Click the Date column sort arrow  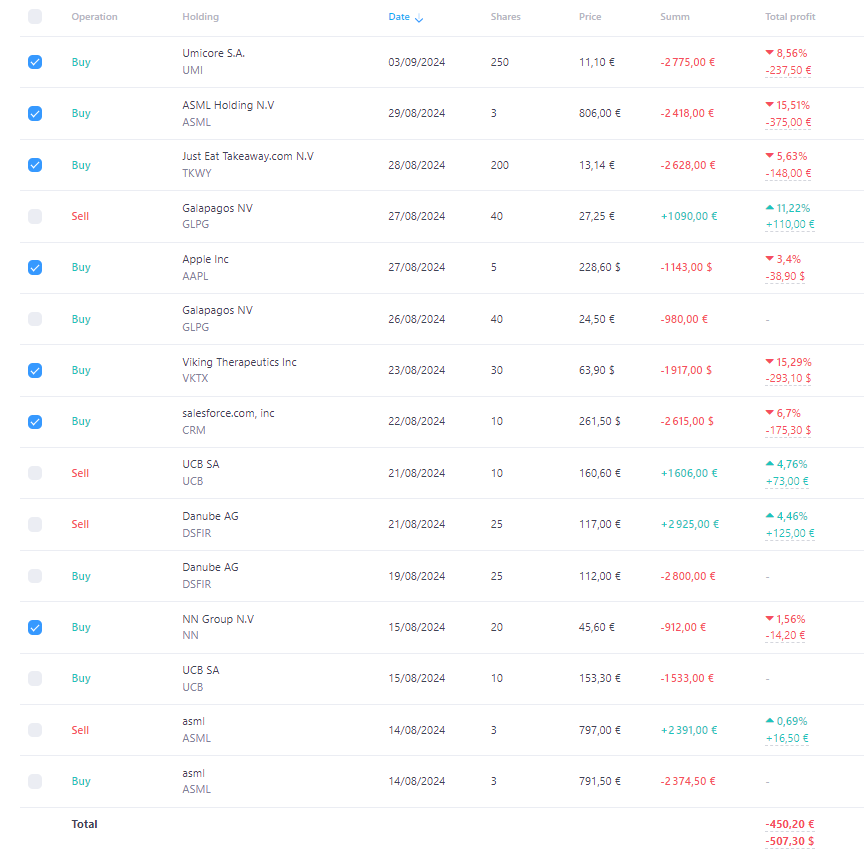[x=419, y=18]
